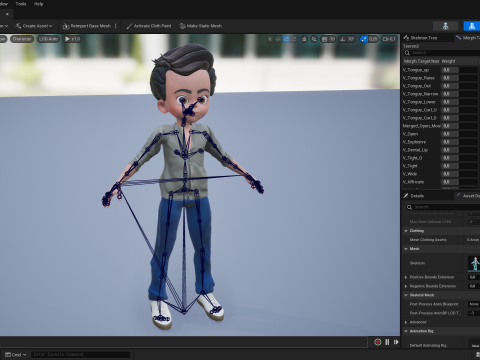
Task: Select the V_Tongue_Curl_U morph target
Action: pyautogui.click(x=420, y=110)
